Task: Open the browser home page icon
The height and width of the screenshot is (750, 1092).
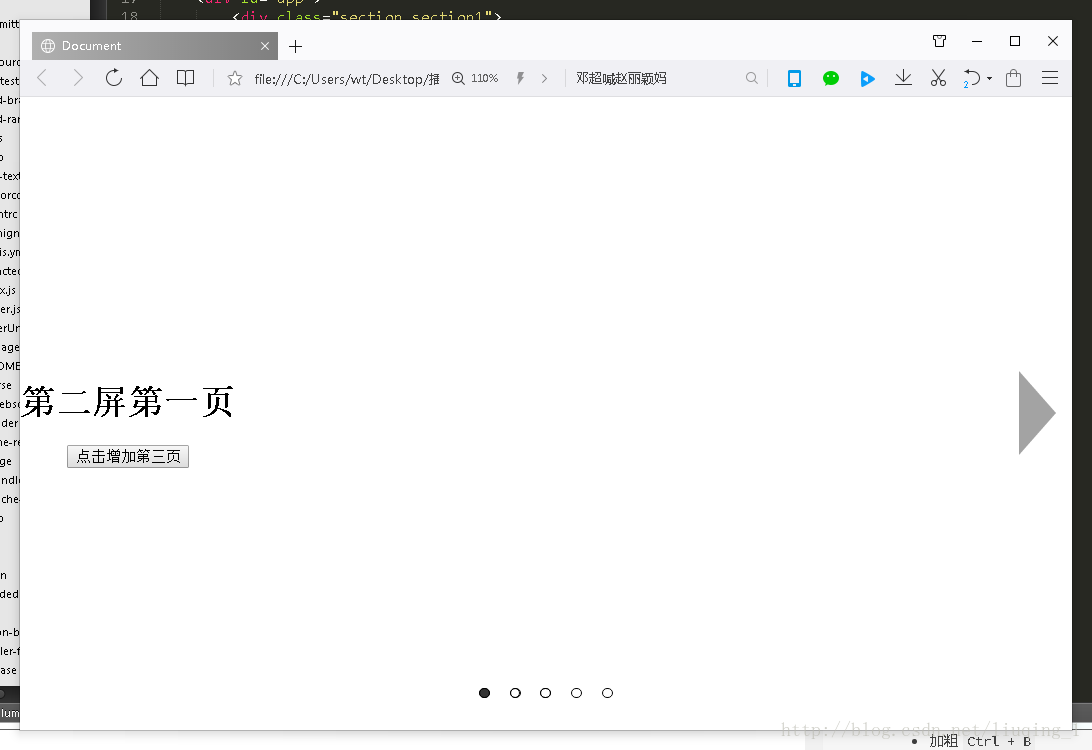Action: [149, 78]
